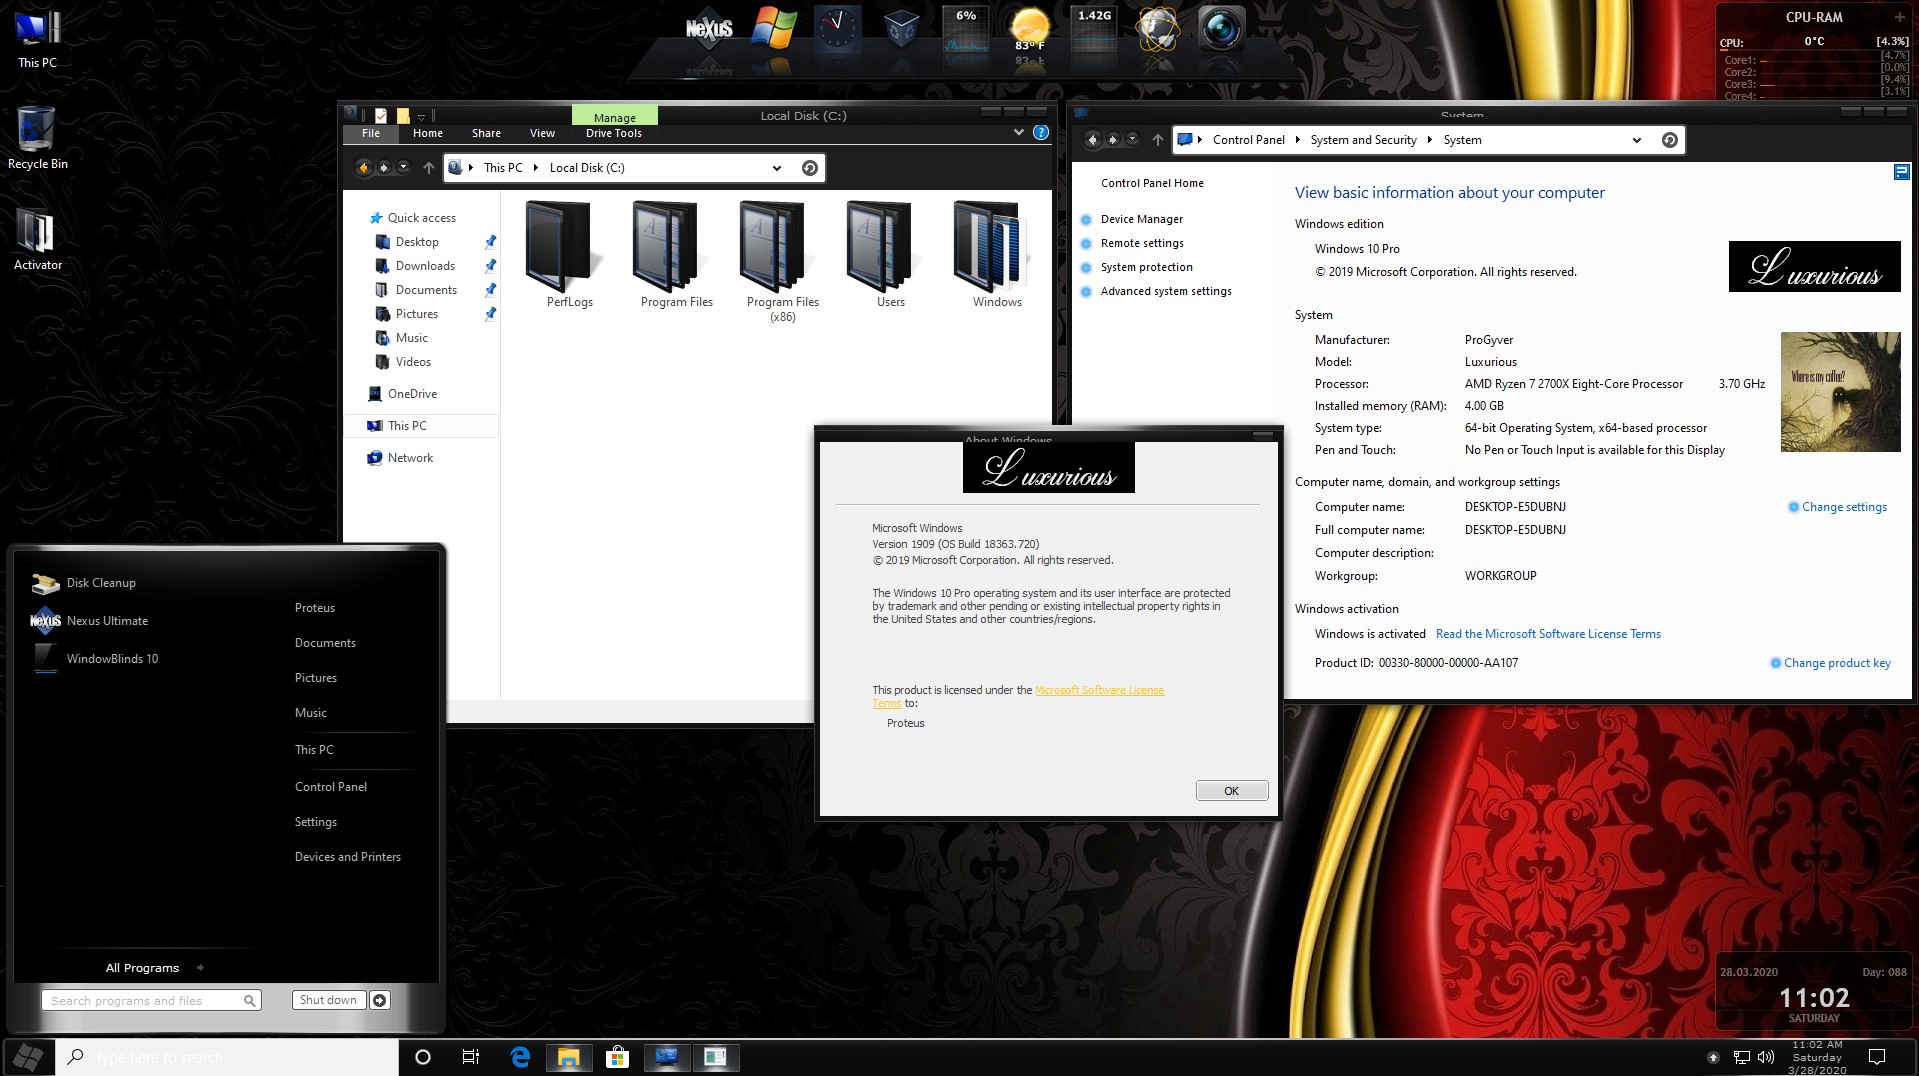1919x1076 pixels.
Task: Click the camera lens icon in the dock
Action: click(1221, 28)
